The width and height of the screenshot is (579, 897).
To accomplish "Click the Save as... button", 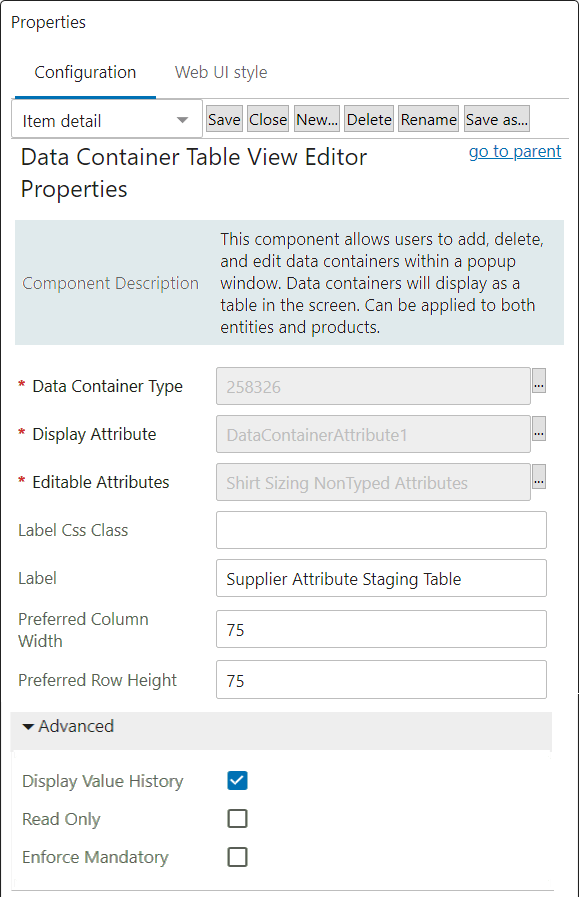I will tap(496, 118).
